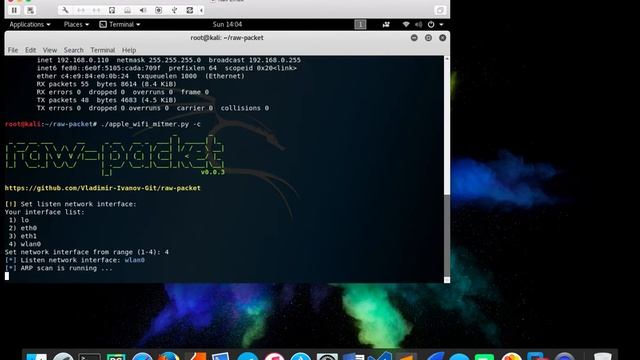Click the TX errors line
640x360 pixels.
pyautogui.click(x=153, y=108)
